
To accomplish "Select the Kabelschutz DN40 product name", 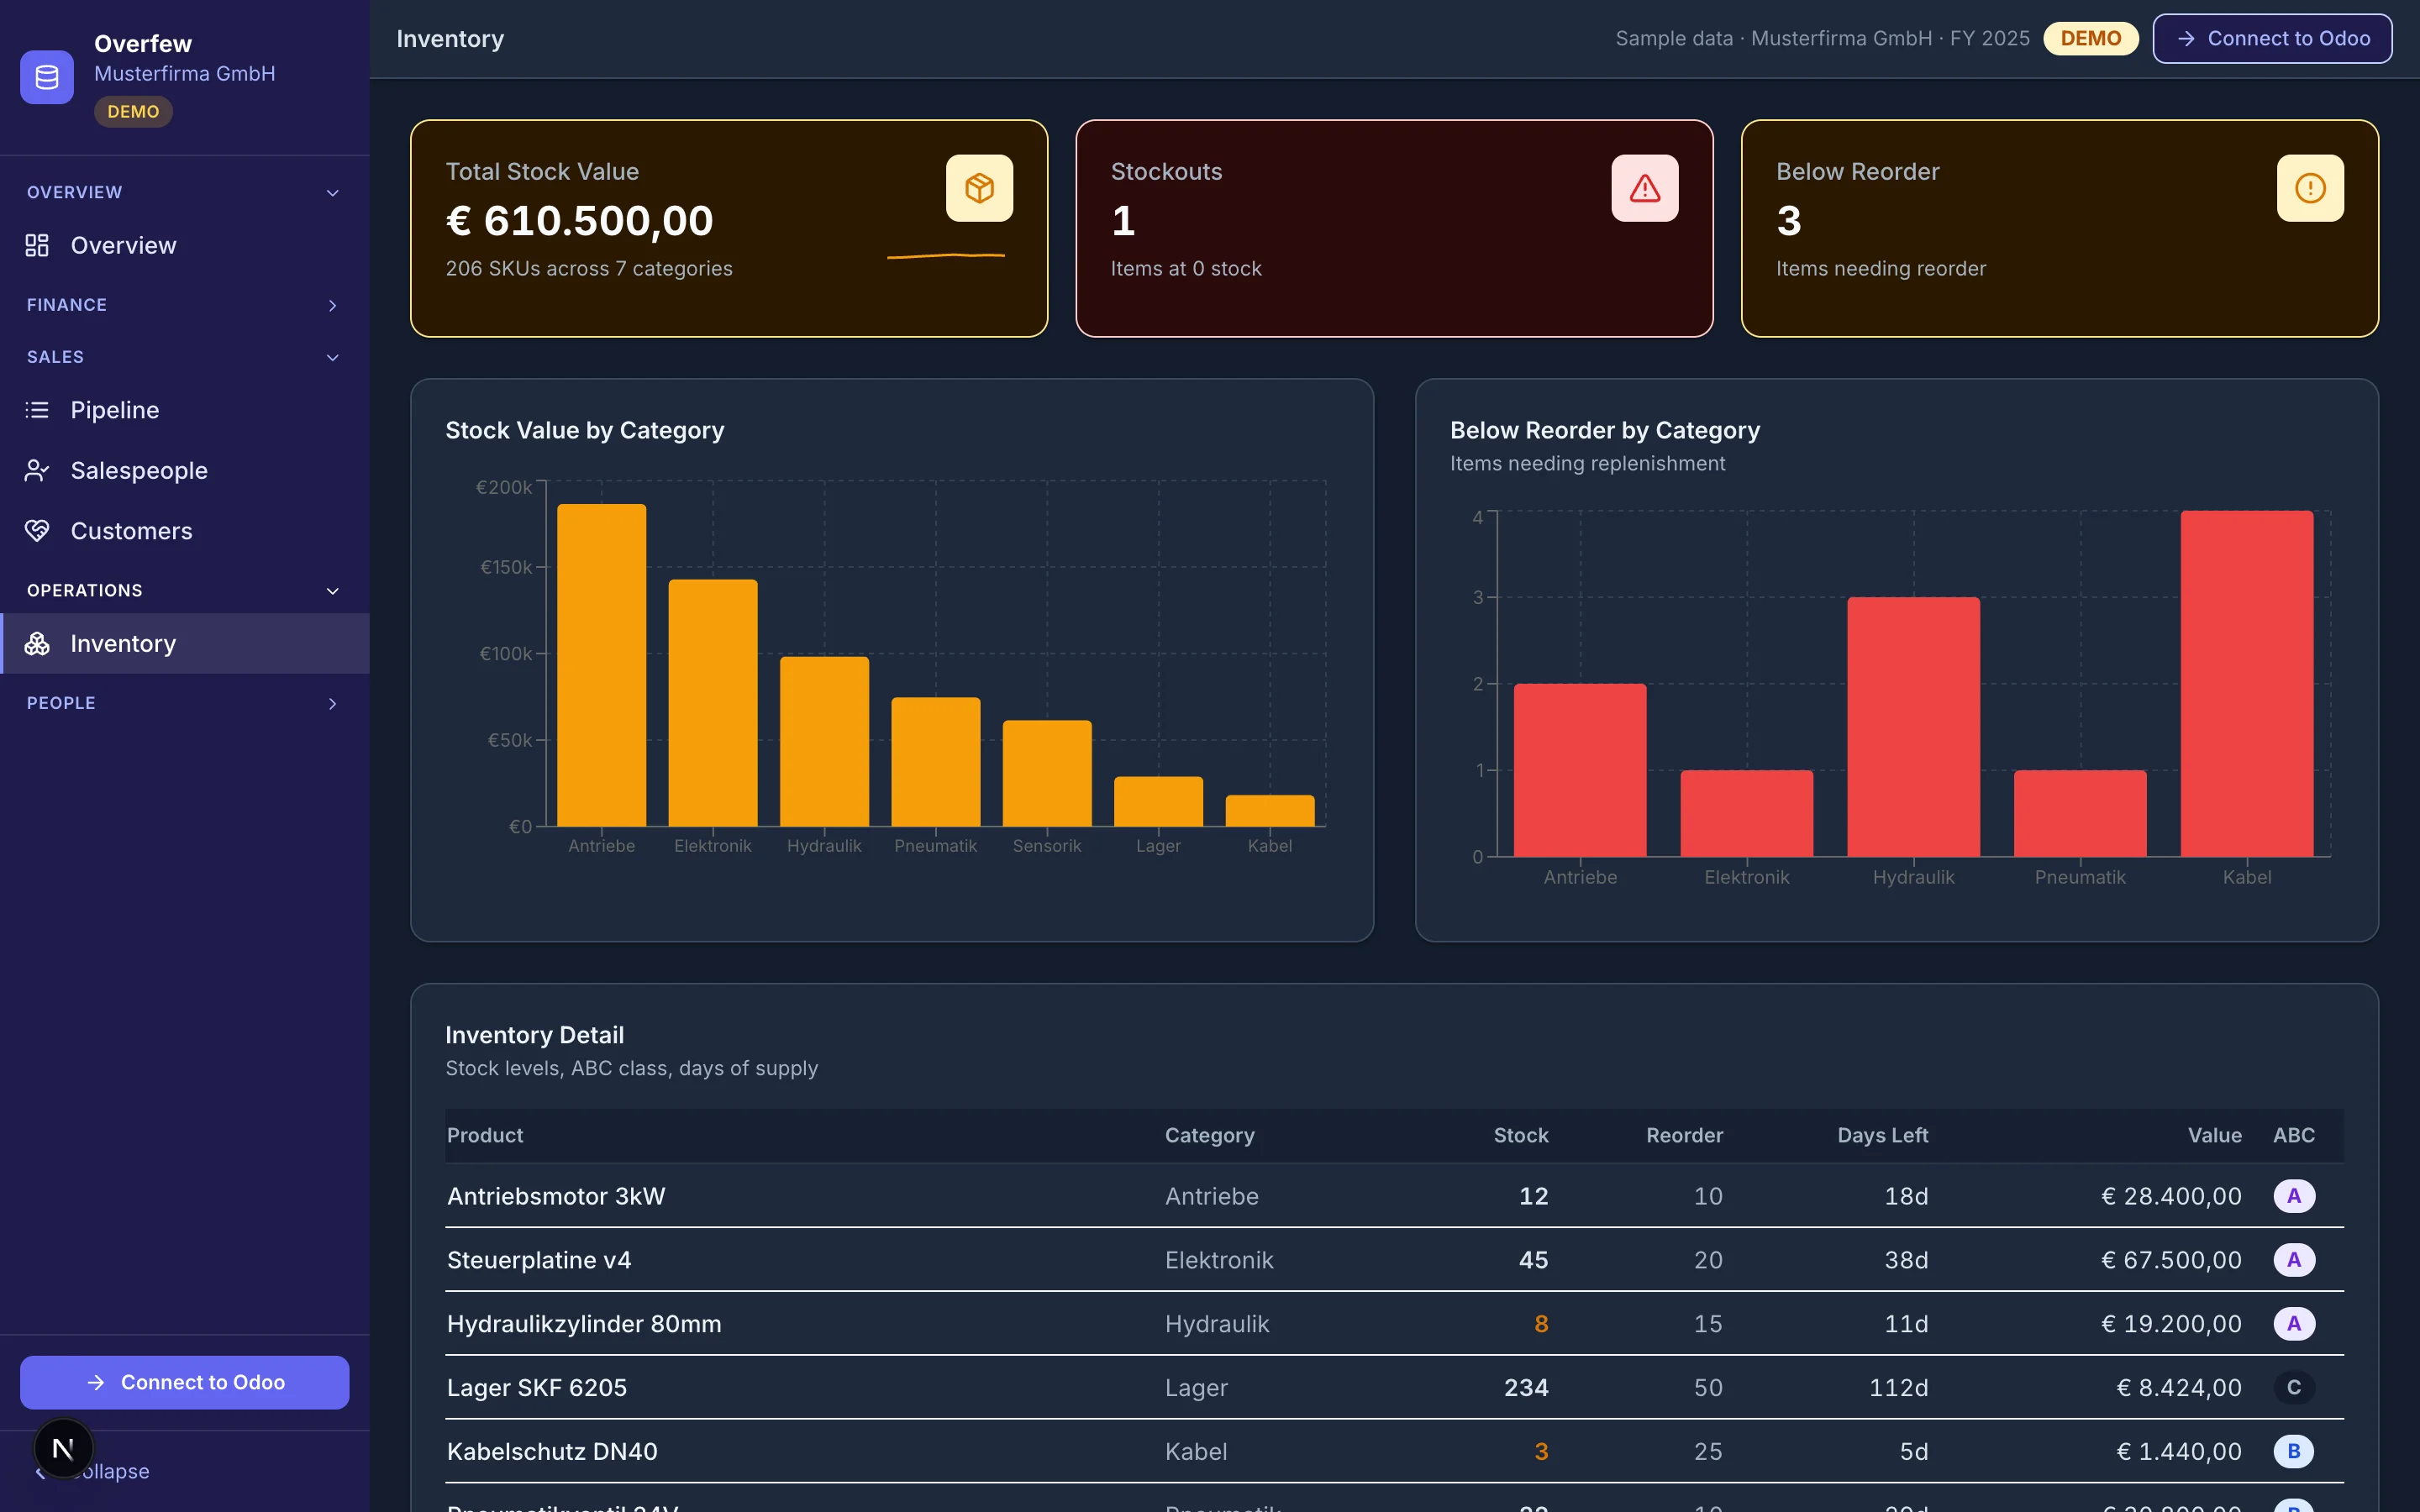I will [x=552, y=1451].
